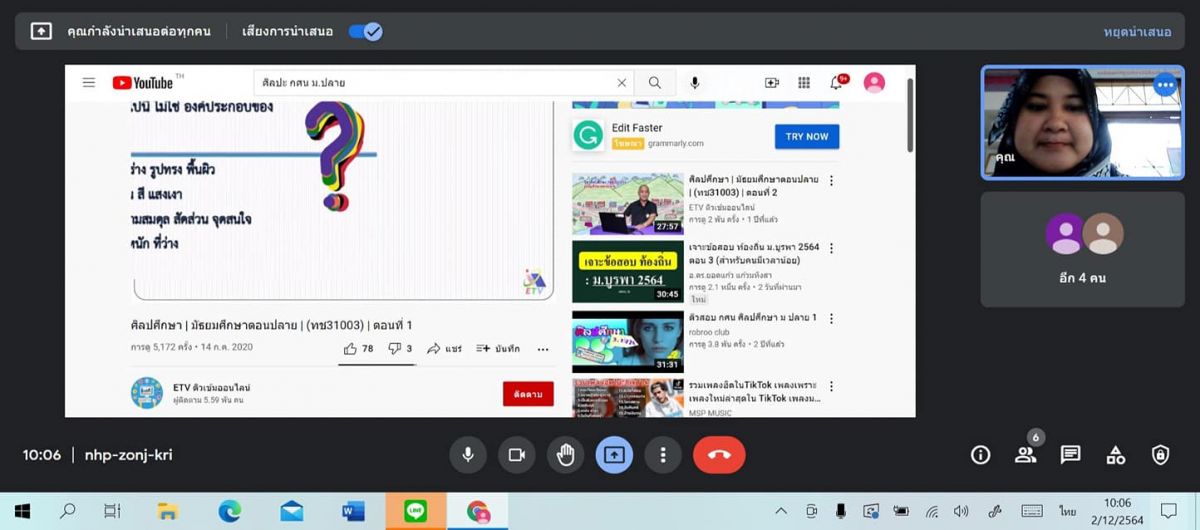Raise hand in the meeting
The height and width of the screenshot is (530, 1200).
(565, 455)
